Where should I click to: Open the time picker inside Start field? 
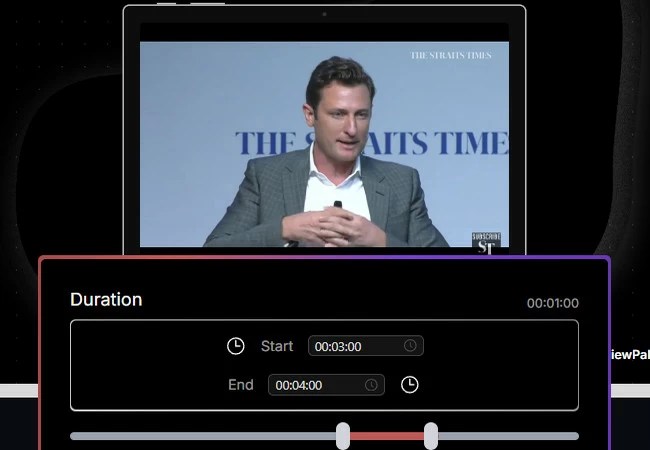point(410,346)
